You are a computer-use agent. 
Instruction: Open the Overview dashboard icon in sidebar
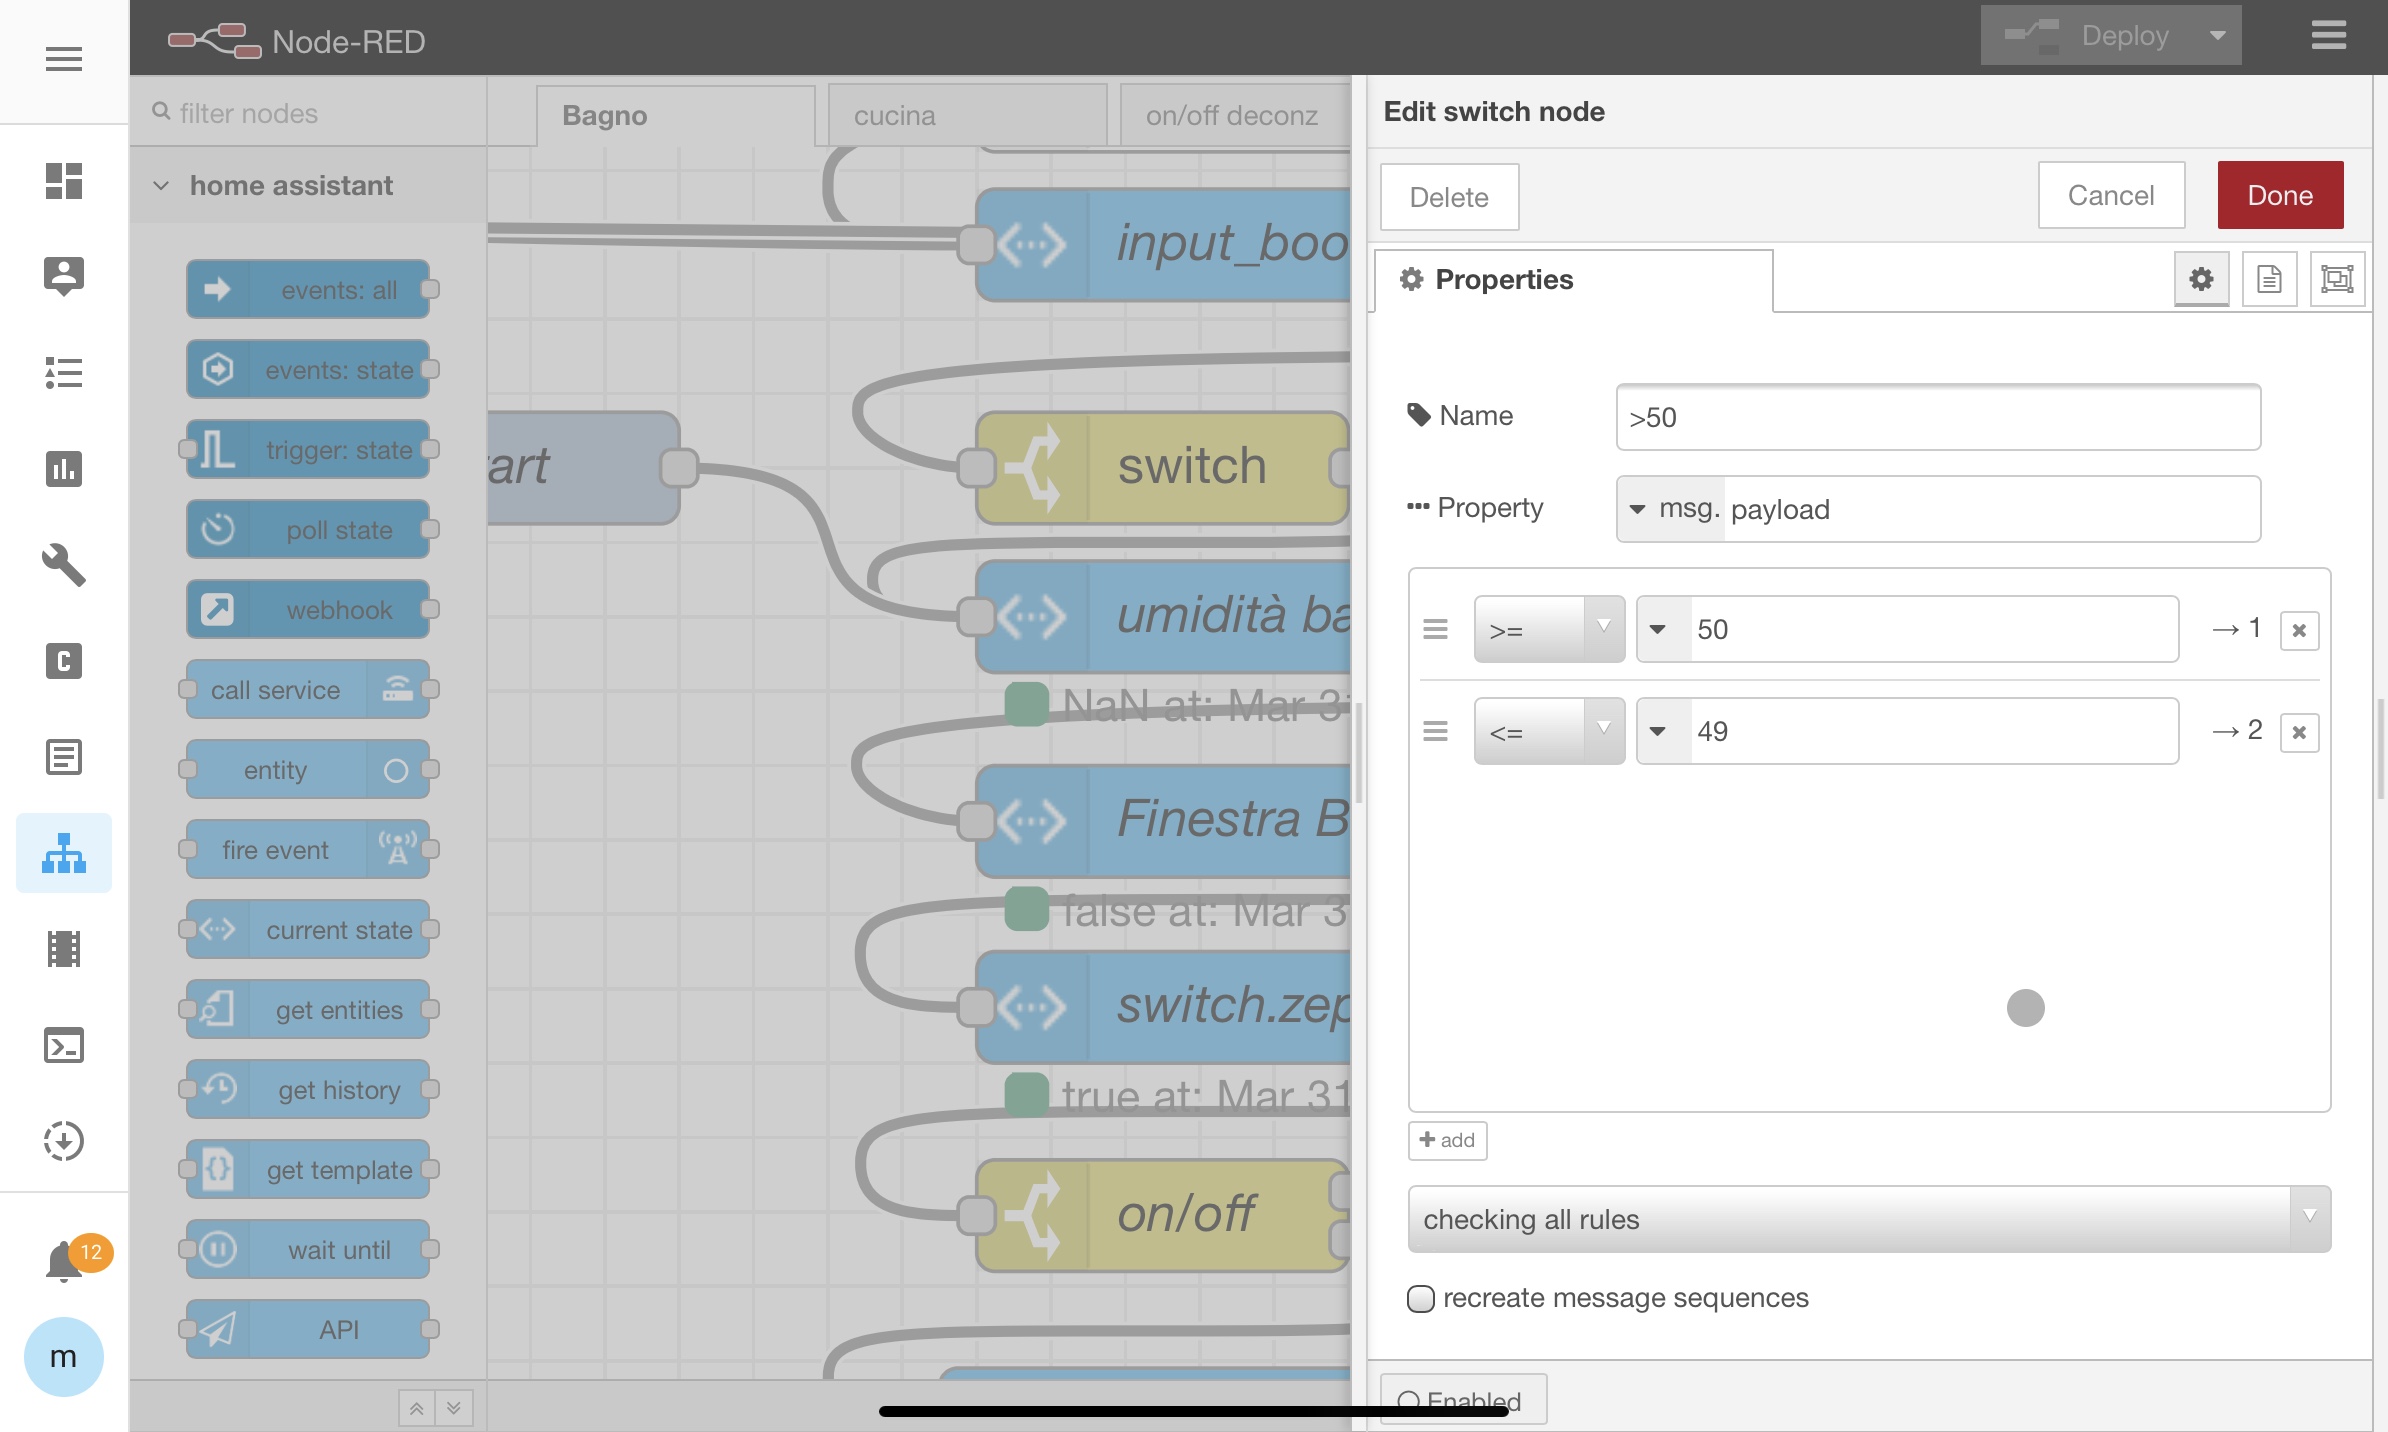(x=63, y=181)
